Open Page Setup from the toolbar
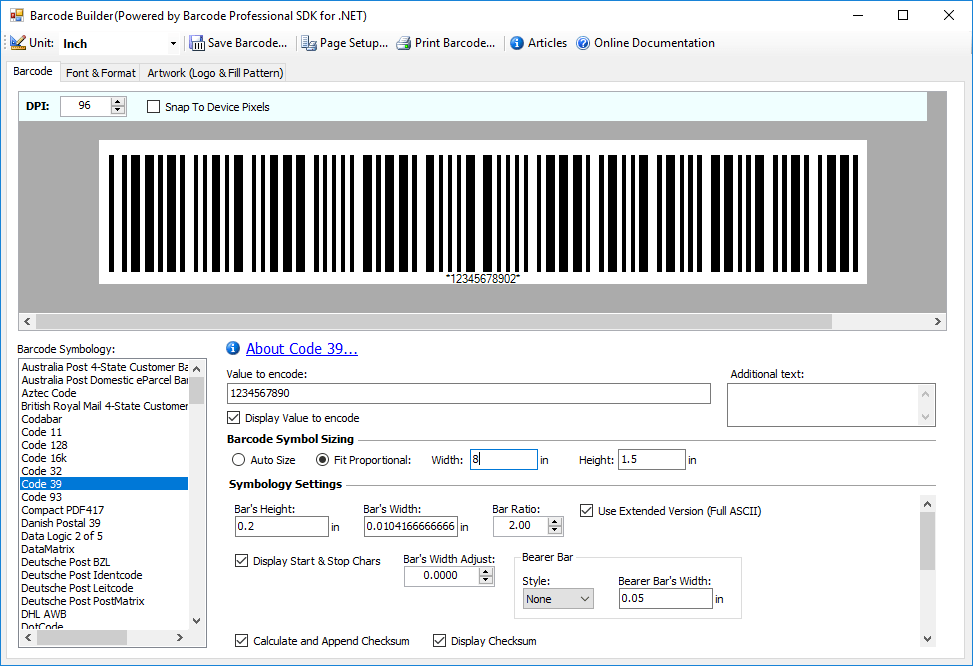The width and height of the screenshot is (973, 666). coord(310,43)
